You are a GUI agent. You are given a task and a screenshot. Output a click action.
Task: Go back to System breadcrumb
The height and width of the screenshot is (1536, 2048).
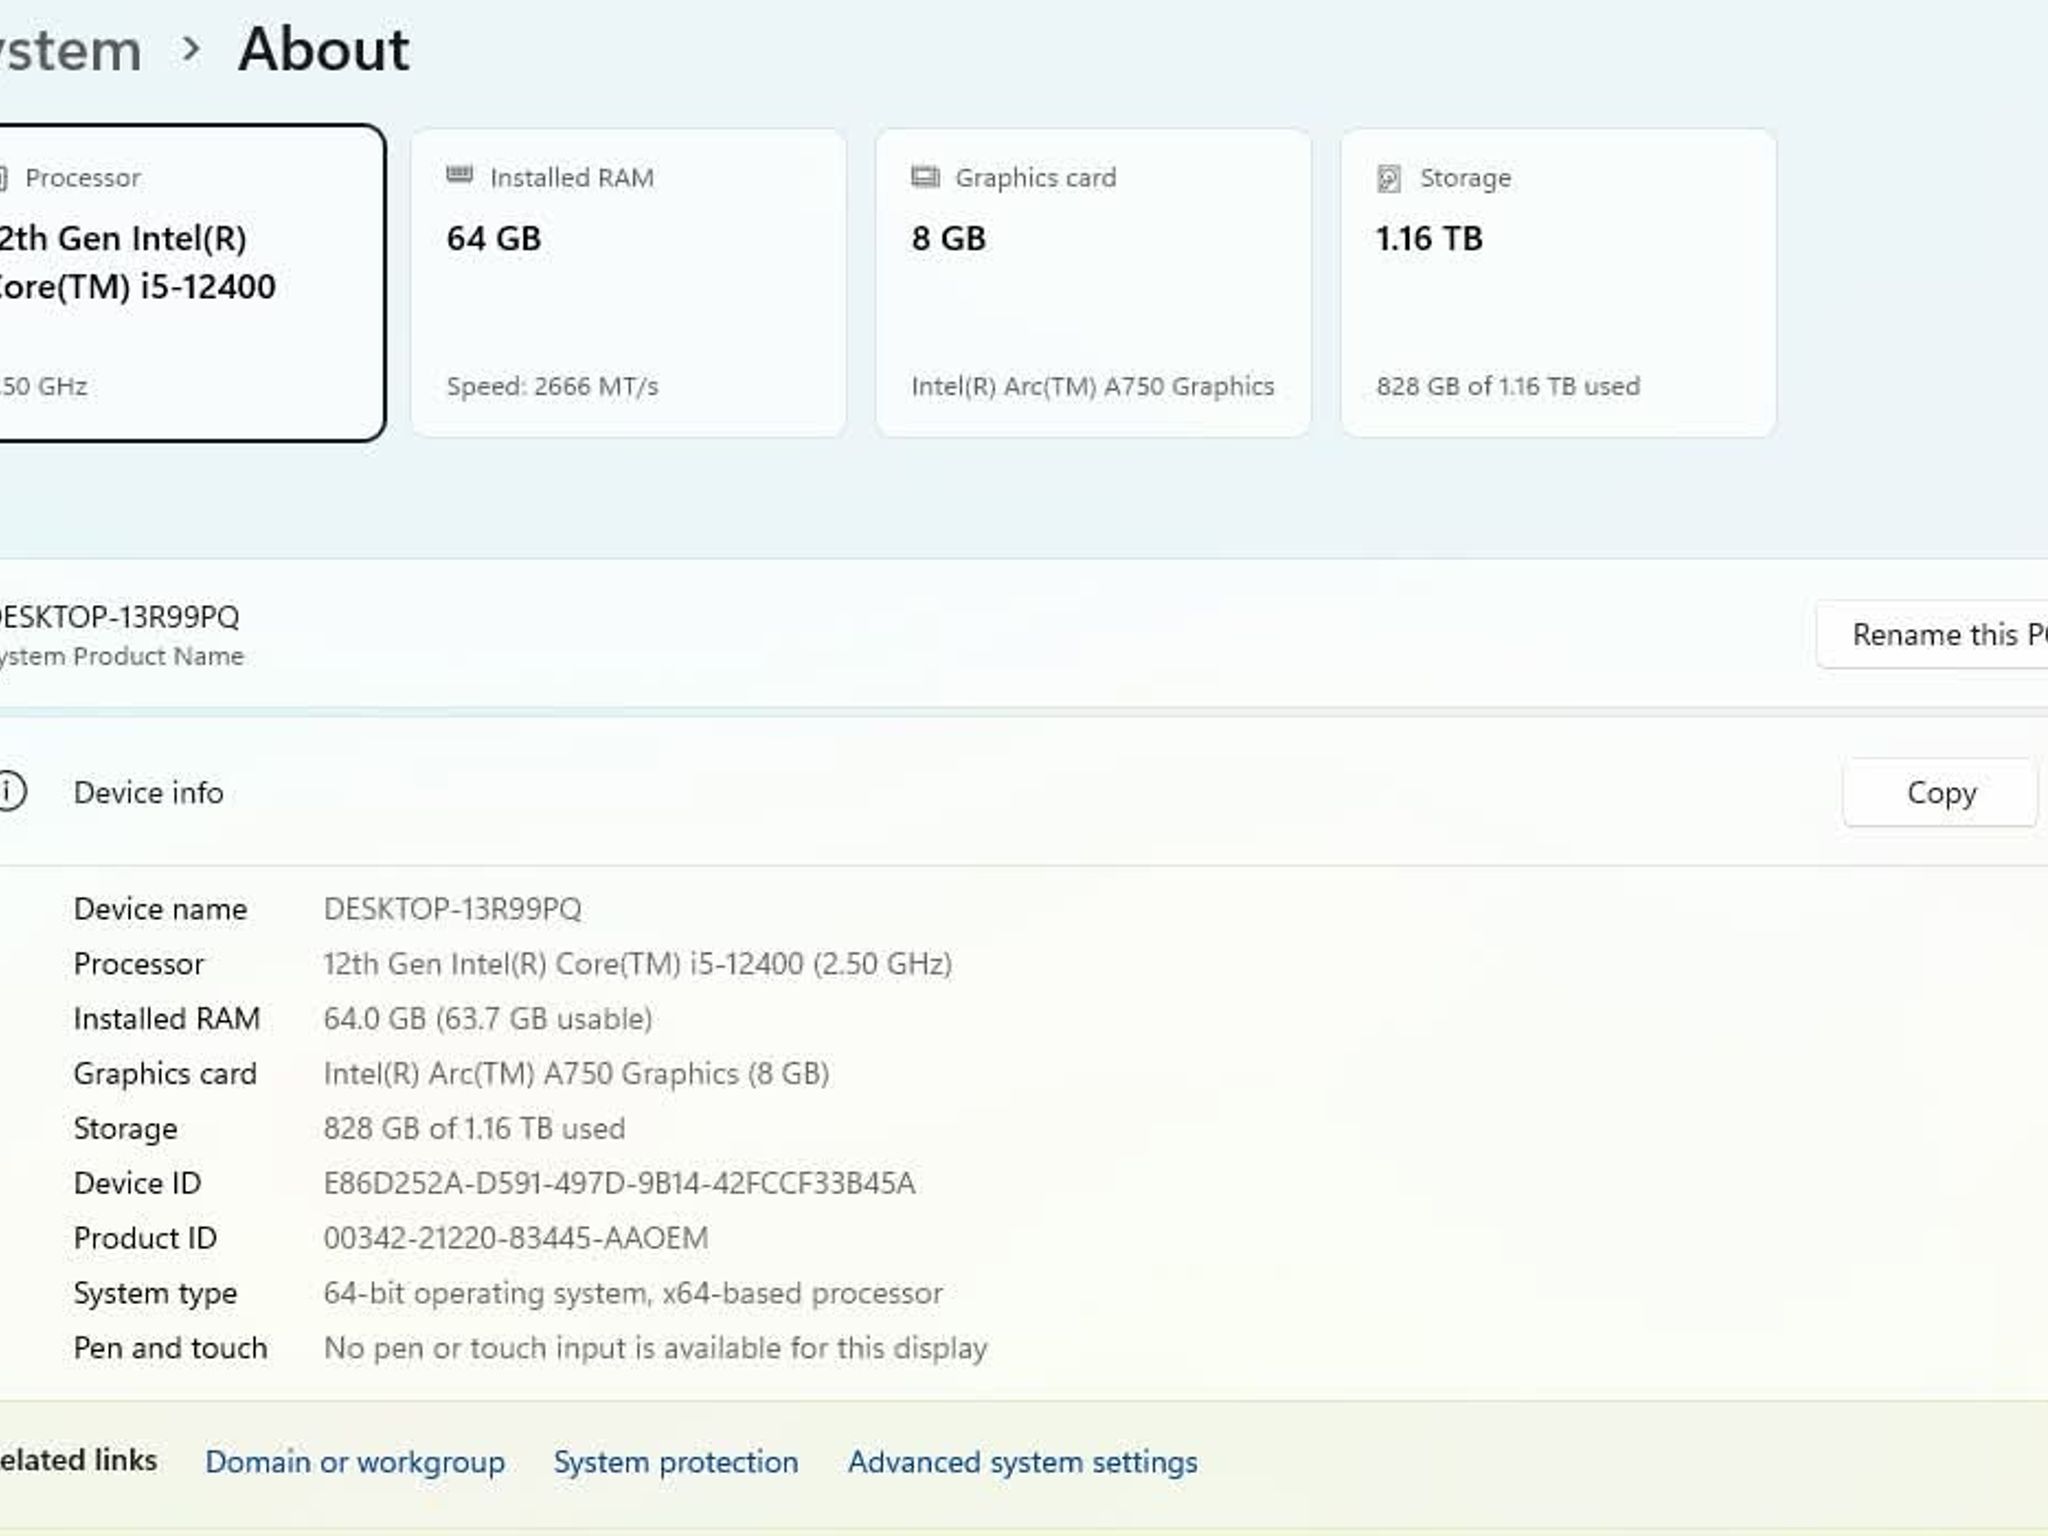70,50
